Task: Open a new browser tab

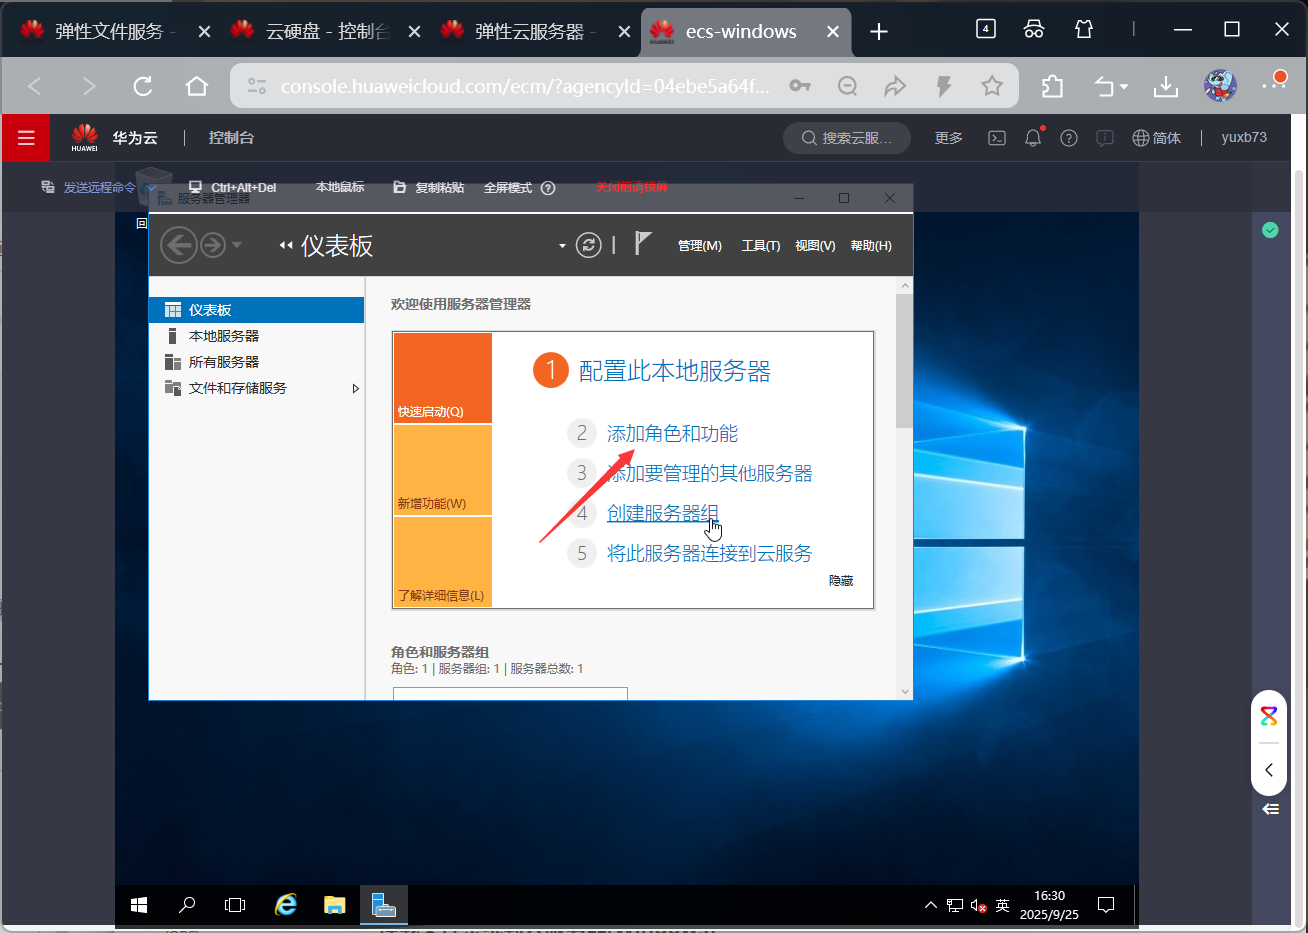Action: coord(879,32)
